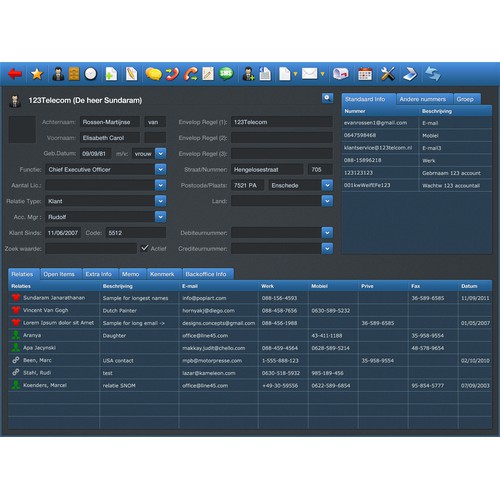Click the magnifier search icon near title
Screen dimensions: 500x500
[327, 98]
